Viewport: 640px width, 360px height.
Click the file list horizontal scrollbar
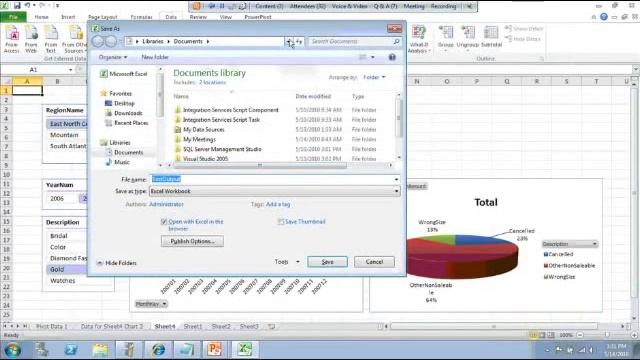tap(260, 165)
